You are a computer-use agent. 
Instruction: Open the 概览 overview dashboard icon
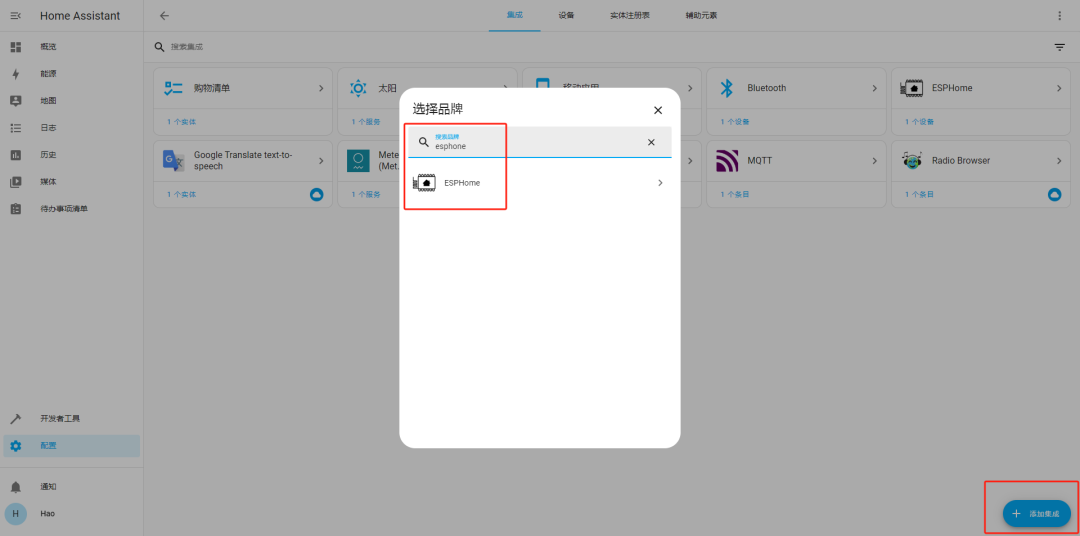tap(16, 47)
